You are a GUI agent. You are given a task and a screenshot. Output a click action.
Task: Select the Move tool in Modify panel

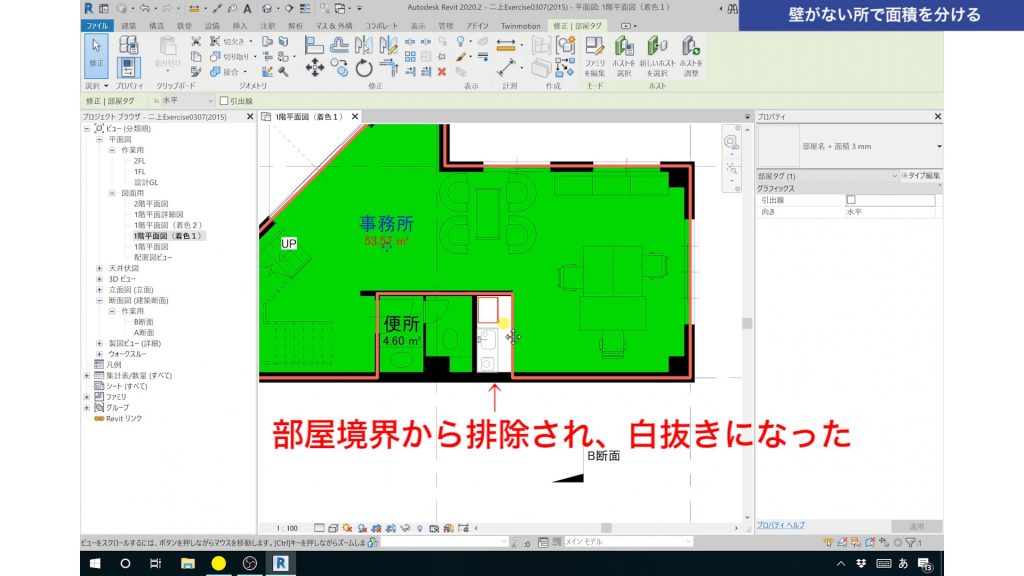pyautogui.click(x=315, y=67)
